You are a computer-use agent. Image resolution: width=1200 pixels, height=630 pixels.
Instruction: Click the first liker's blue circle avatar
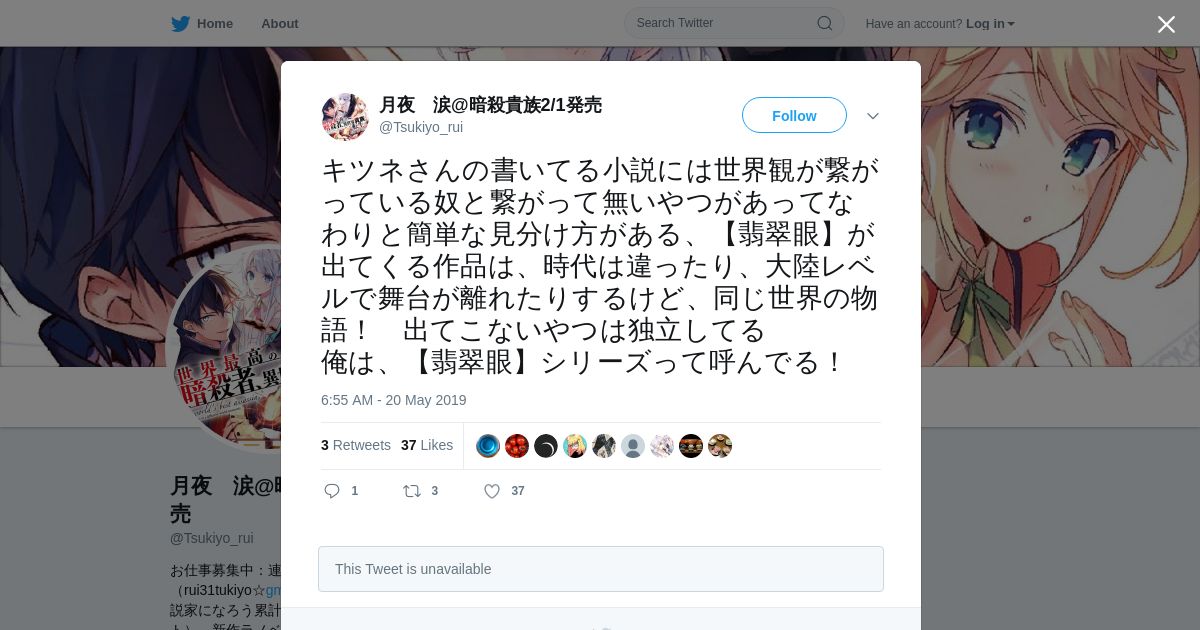[x=488, y=446]
